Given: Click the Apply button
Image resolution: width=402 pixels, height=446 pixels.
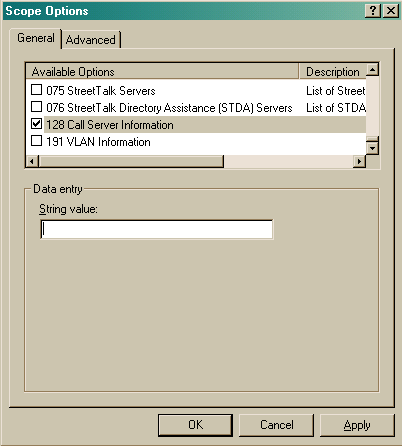Looking at the screenshot, I should (x=357, y=425).
